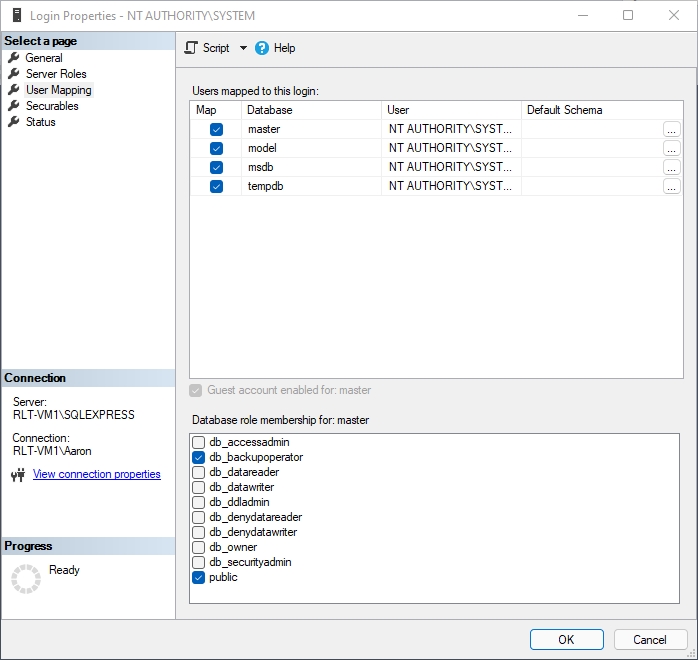Viewport: 698px width, 660px height.
Task: Select the General page wrench icon
Action: point(14,58)
